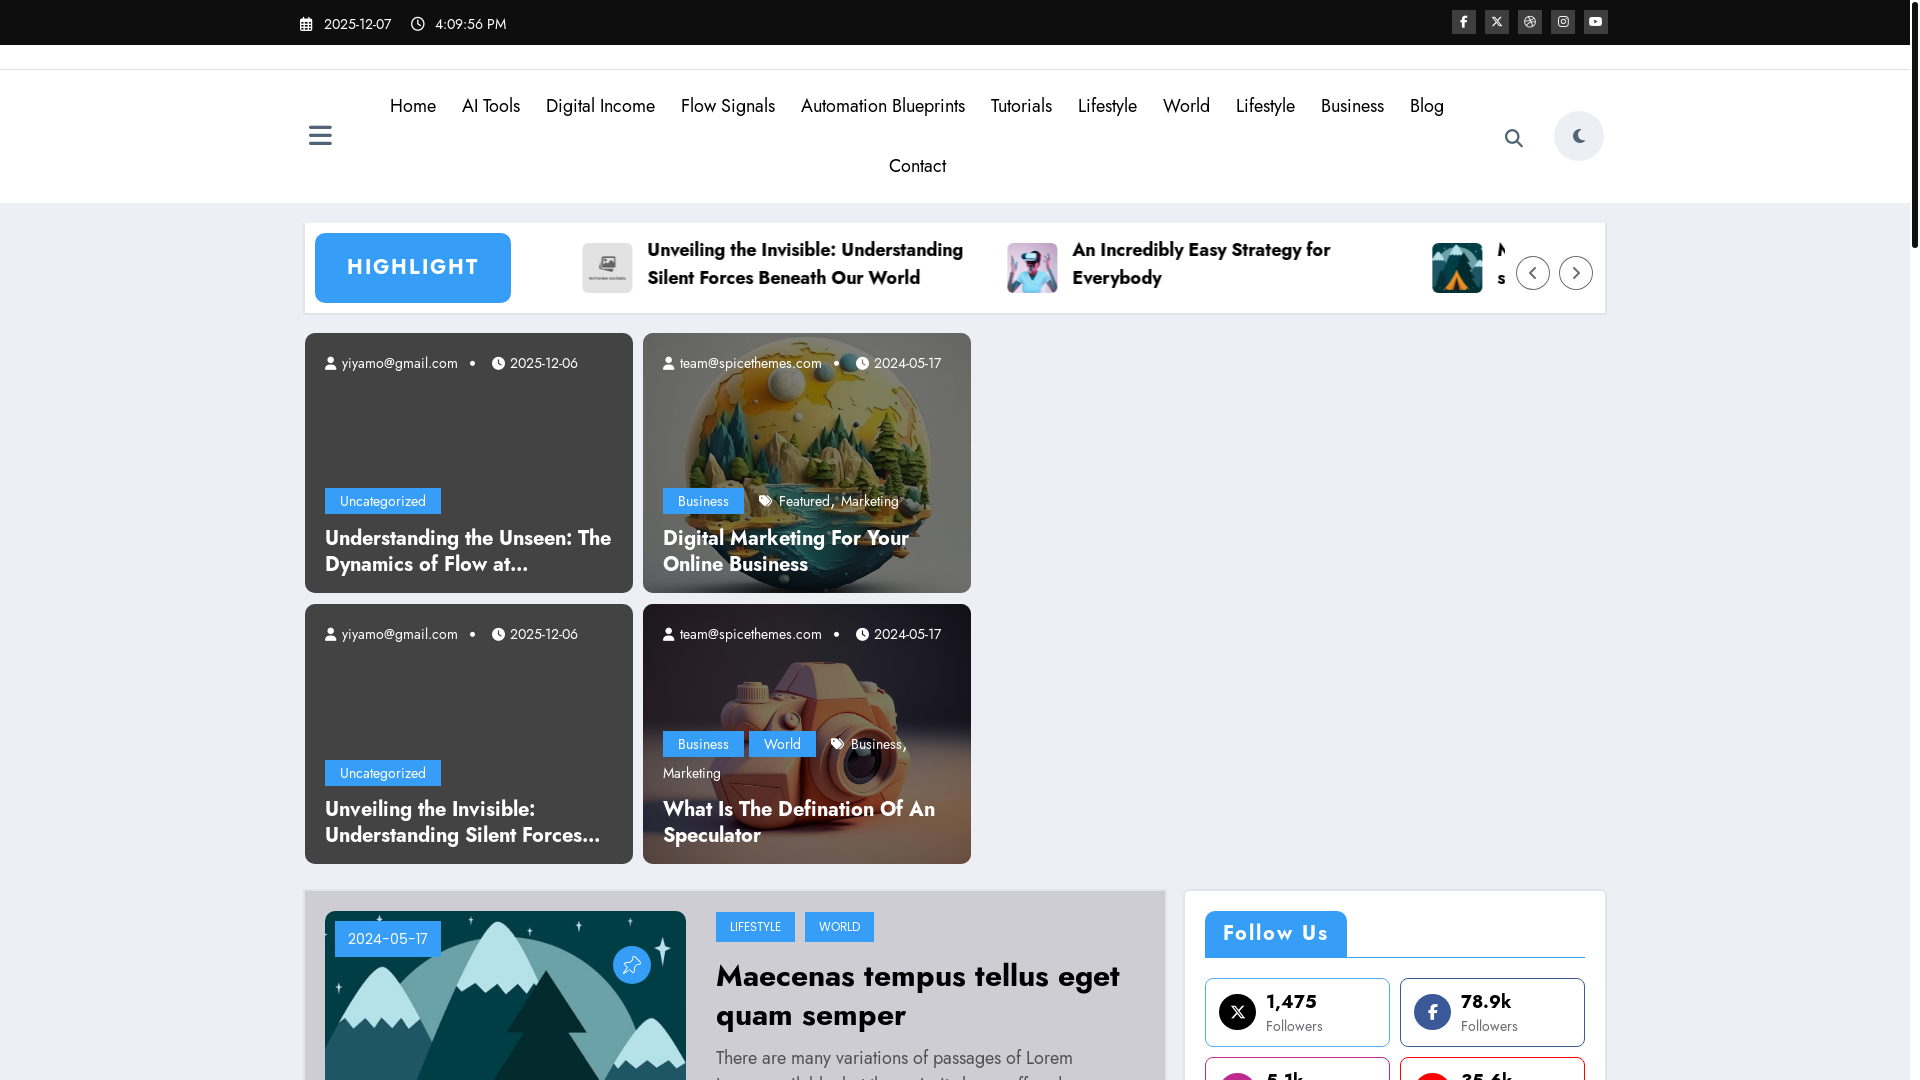This screenshot has width=1920, height=1080.
Task: Click VR headset thumbnail in highlight ticker
Action: [1032, 268]
